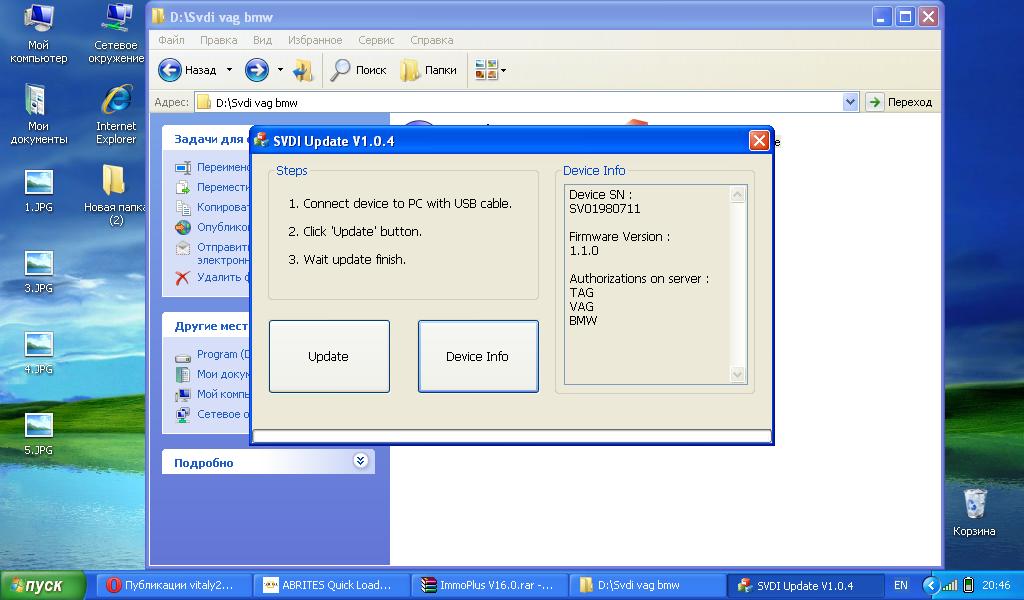Image resolution: width=1024 pixels, height=600 pixels.
Task: Click the BMW authorization entry
Action: [x=583, y=321]
